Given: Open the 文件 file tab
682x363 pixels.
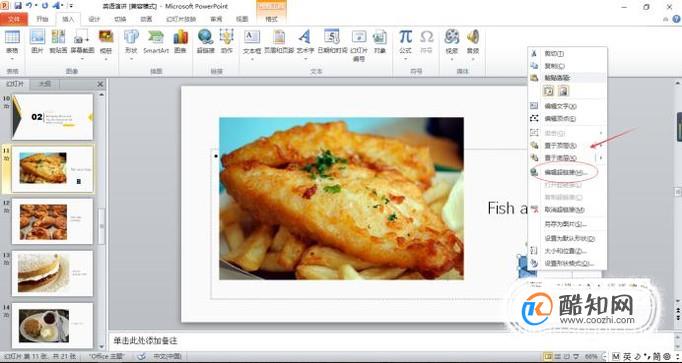Looking at the screenshot, I should [x=14, y=19].
